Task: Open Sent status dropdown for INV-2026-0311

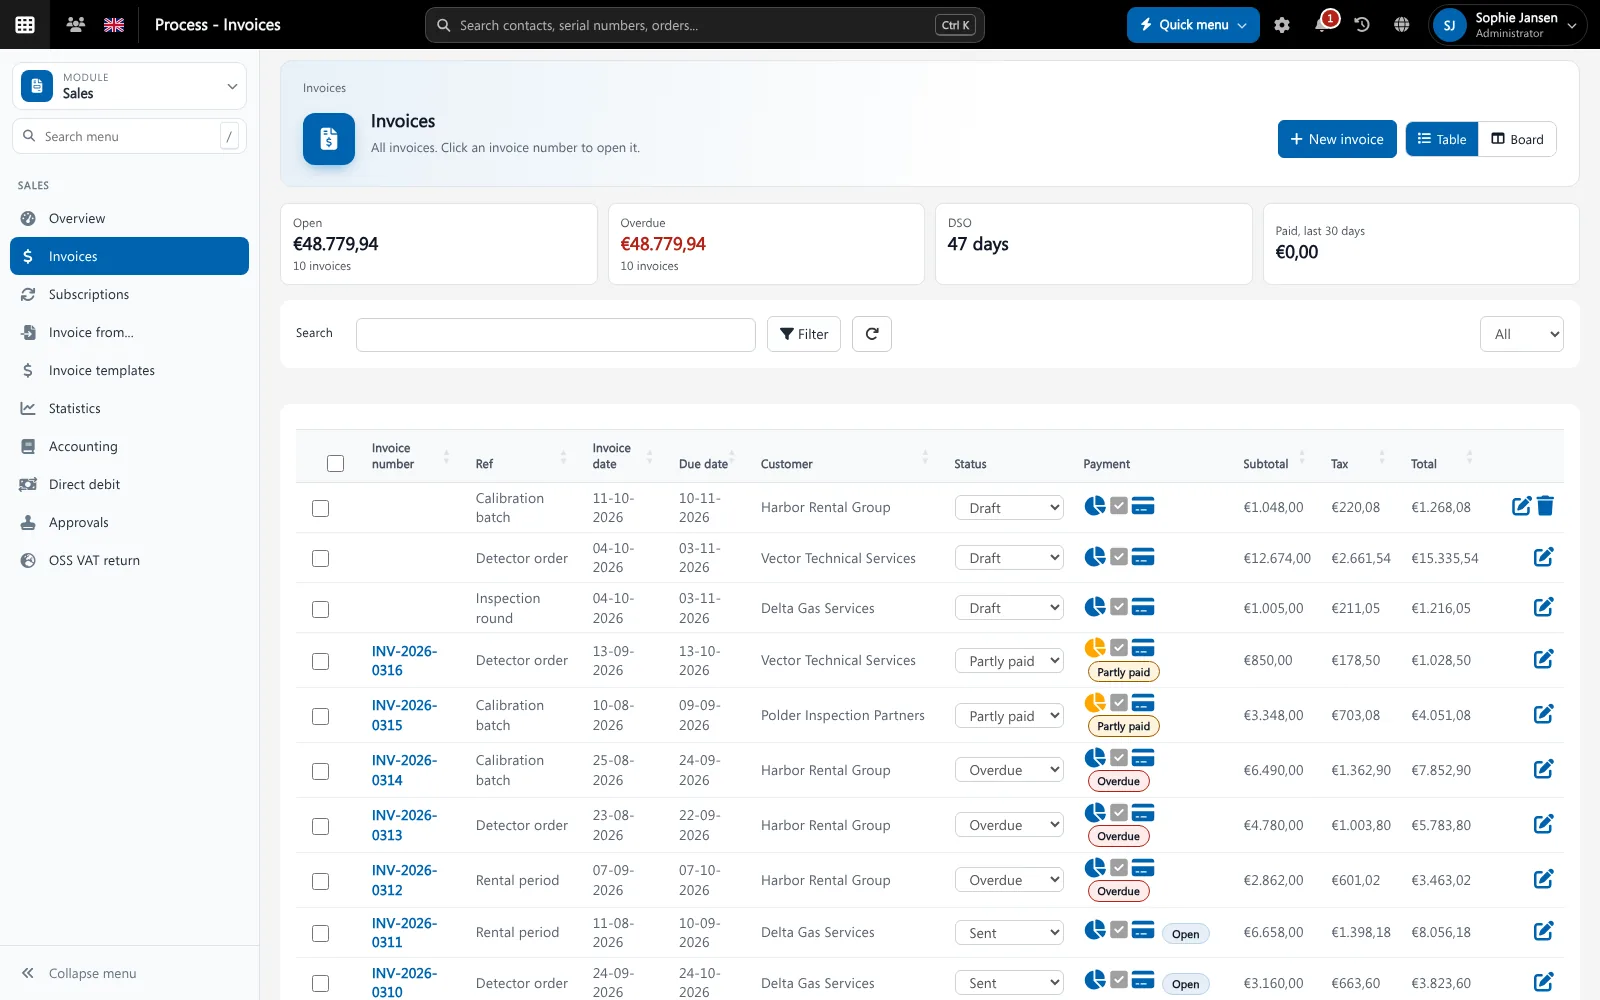Action: click(1009, 933)
